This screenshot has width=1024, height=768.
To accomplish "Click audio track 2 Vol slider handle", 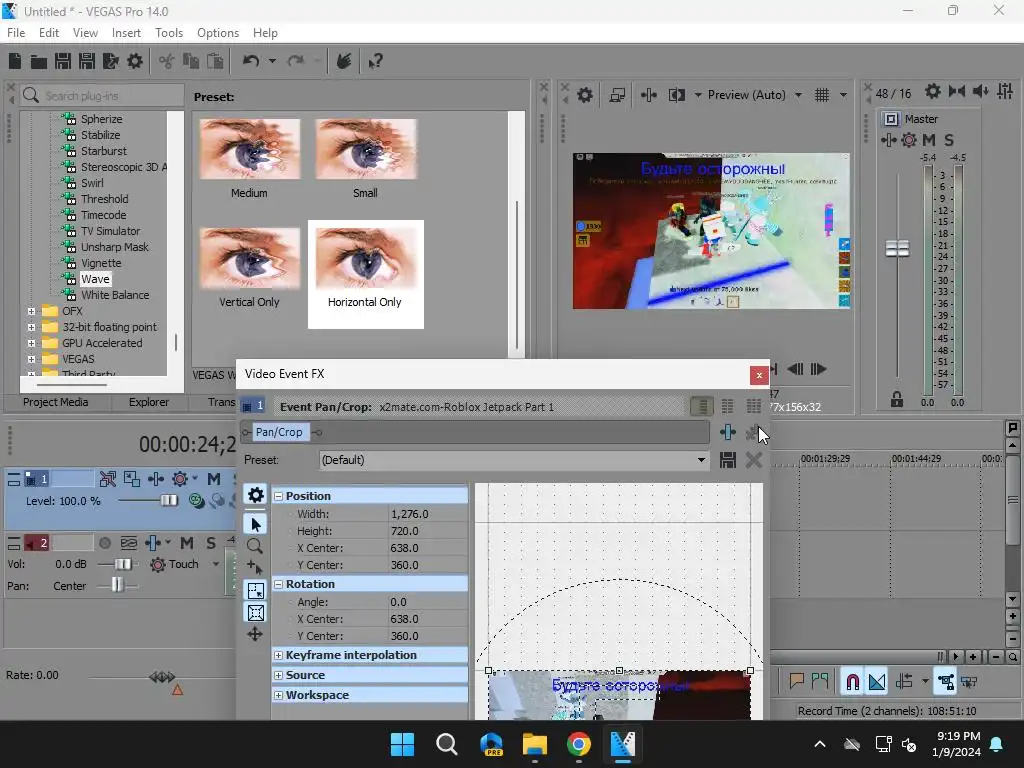I will [x=123, y=564].
